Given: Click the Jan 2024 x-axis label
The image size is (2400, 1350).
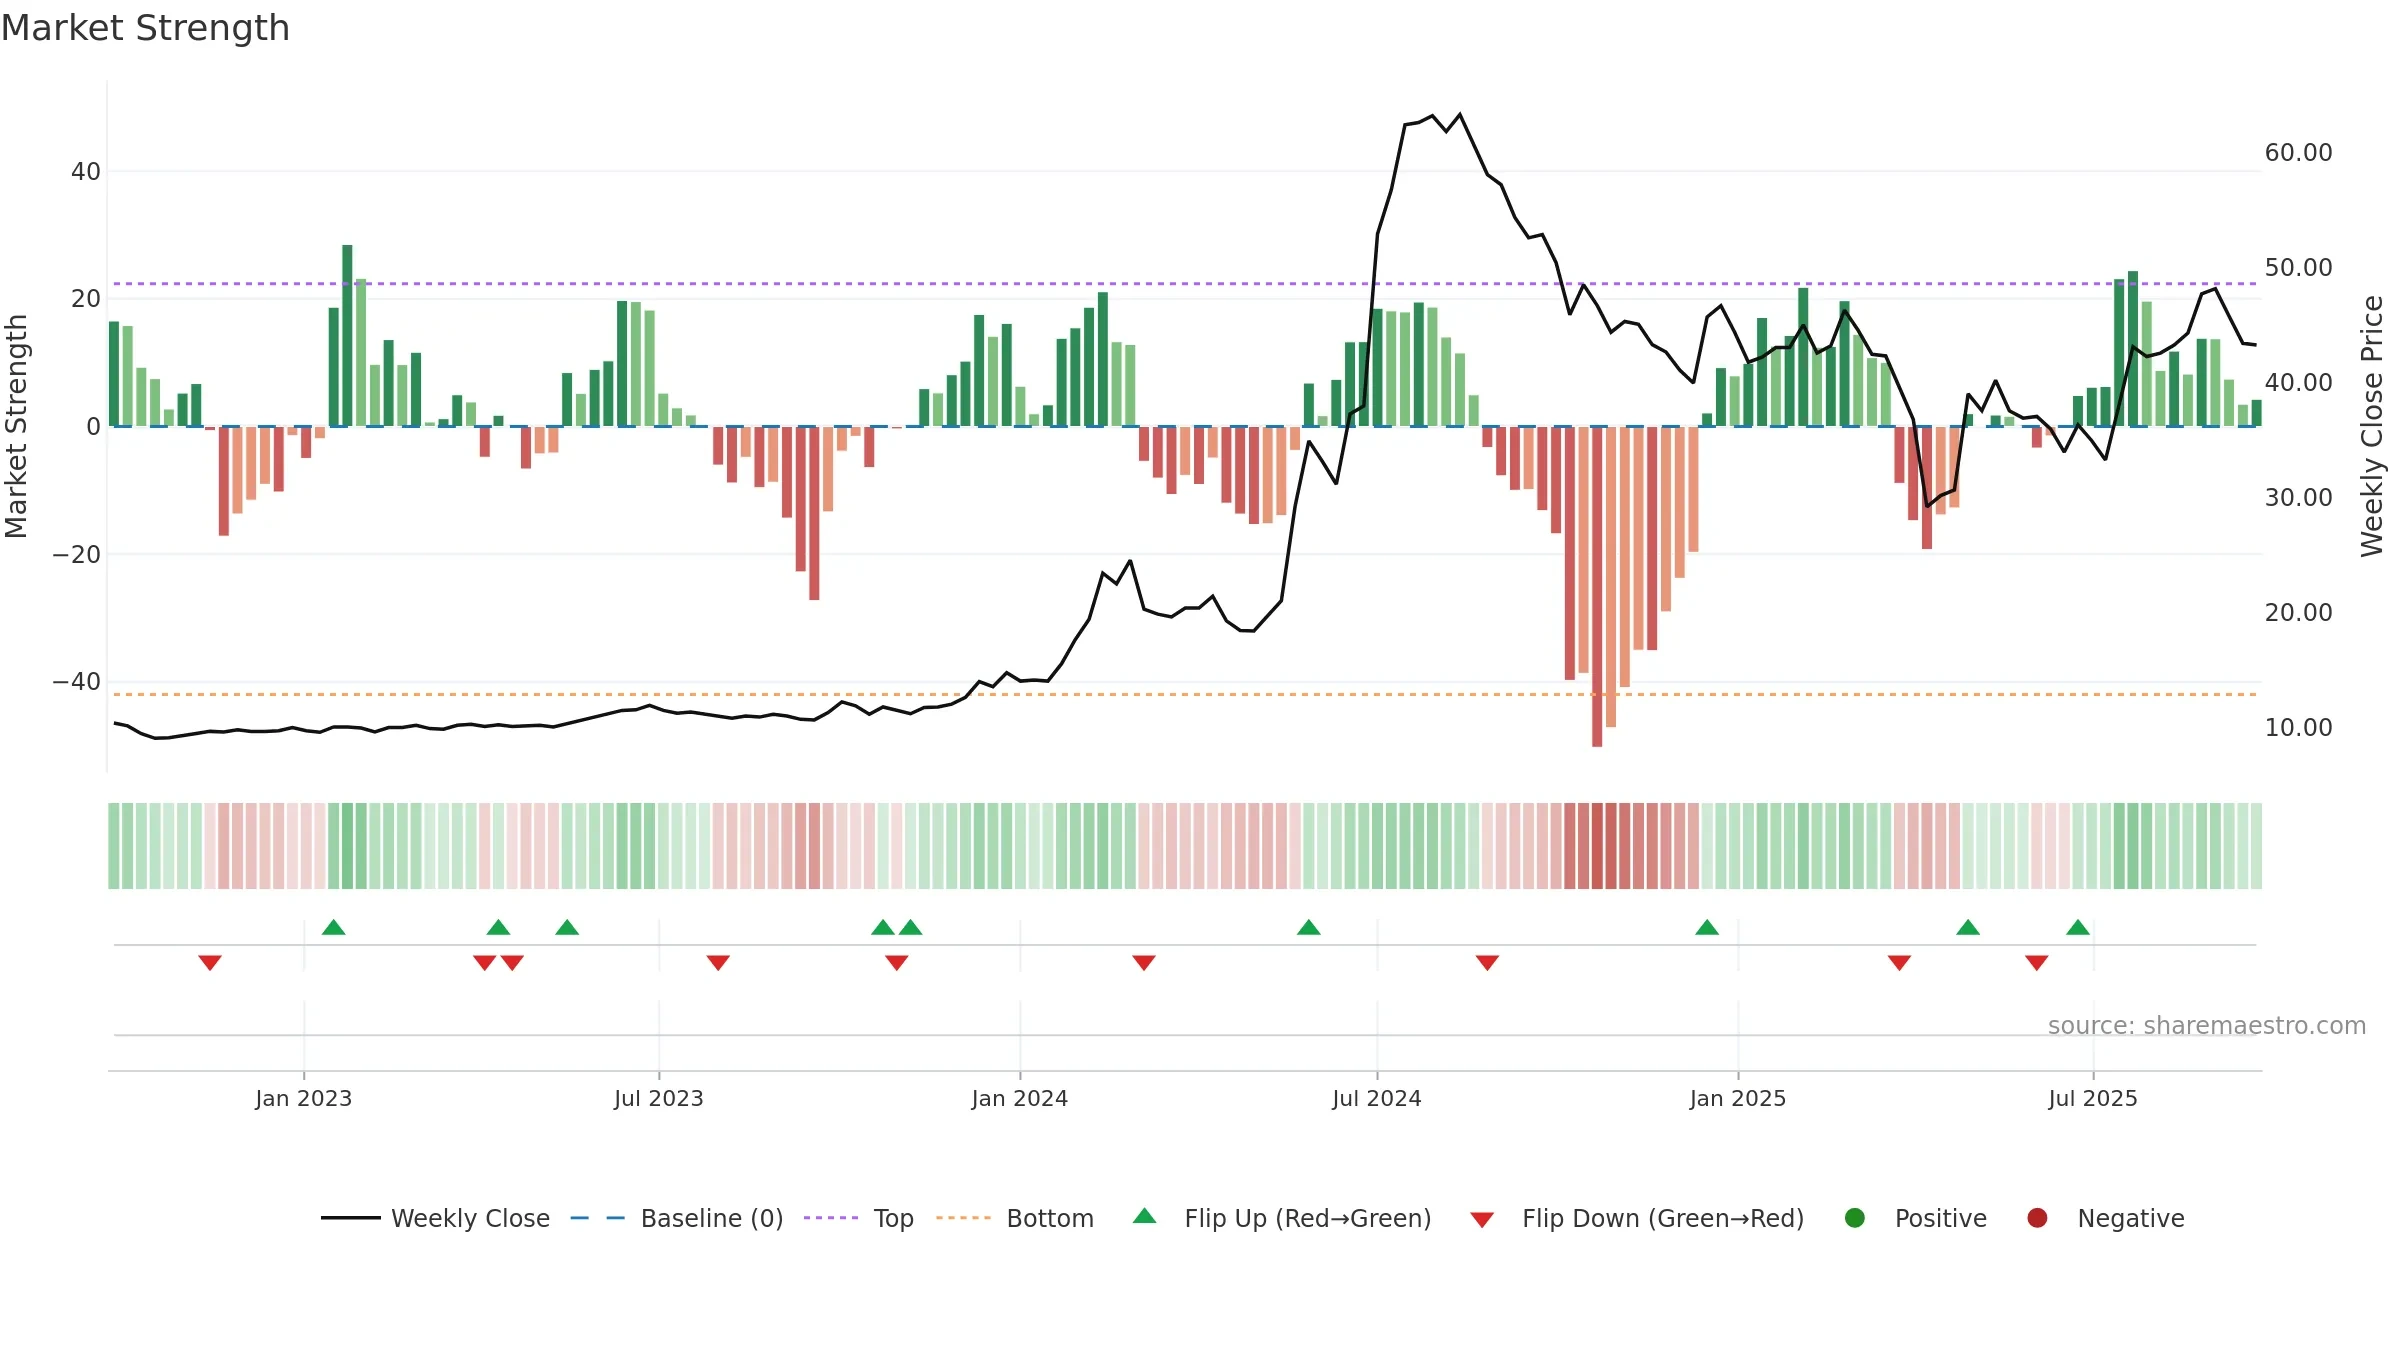Looking at the screenshot, I should click(x=1020, y=1099).
